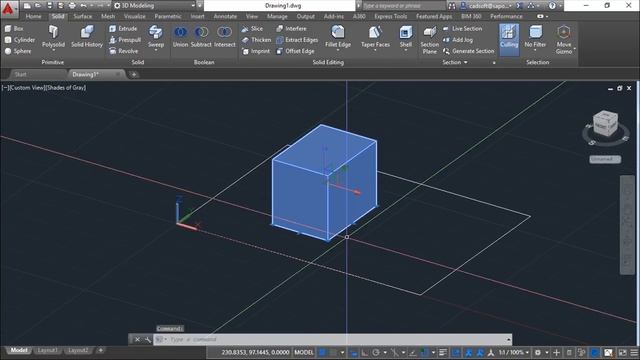Image resolution: width=640 pixels, height=360 pixels.
Task: Click the coordinates readout 230.8353, 97.1445, 0.0000
Action: (255, 352)
